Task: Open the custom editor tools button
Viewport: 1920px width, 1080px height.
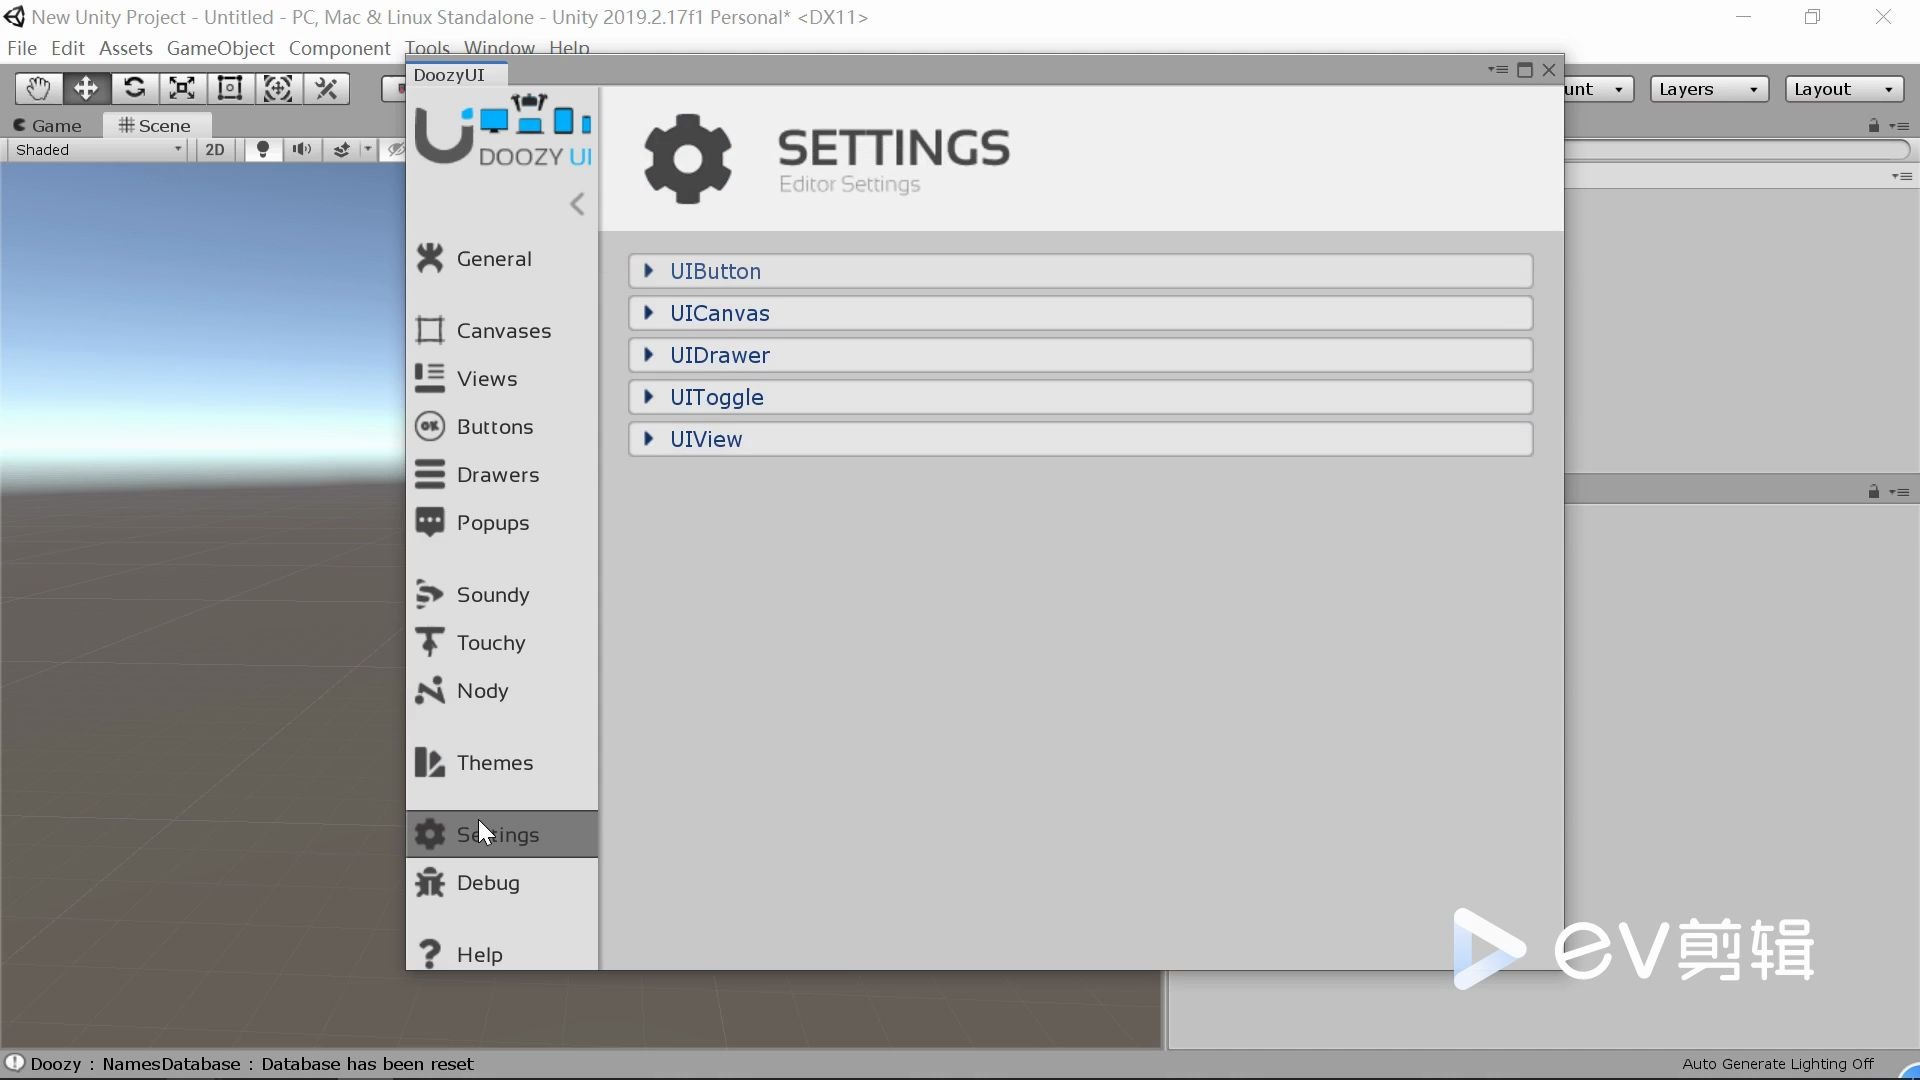Action: point(326,89)
